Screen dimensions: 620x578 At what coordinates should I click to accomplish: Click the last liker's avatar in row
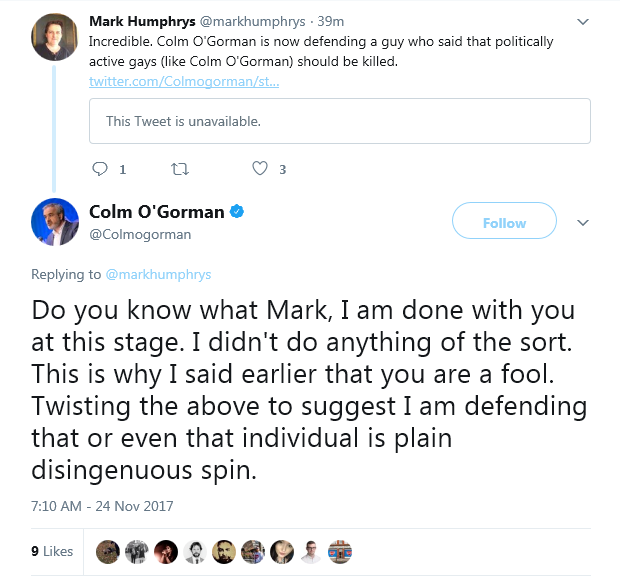tap(340, 551)
